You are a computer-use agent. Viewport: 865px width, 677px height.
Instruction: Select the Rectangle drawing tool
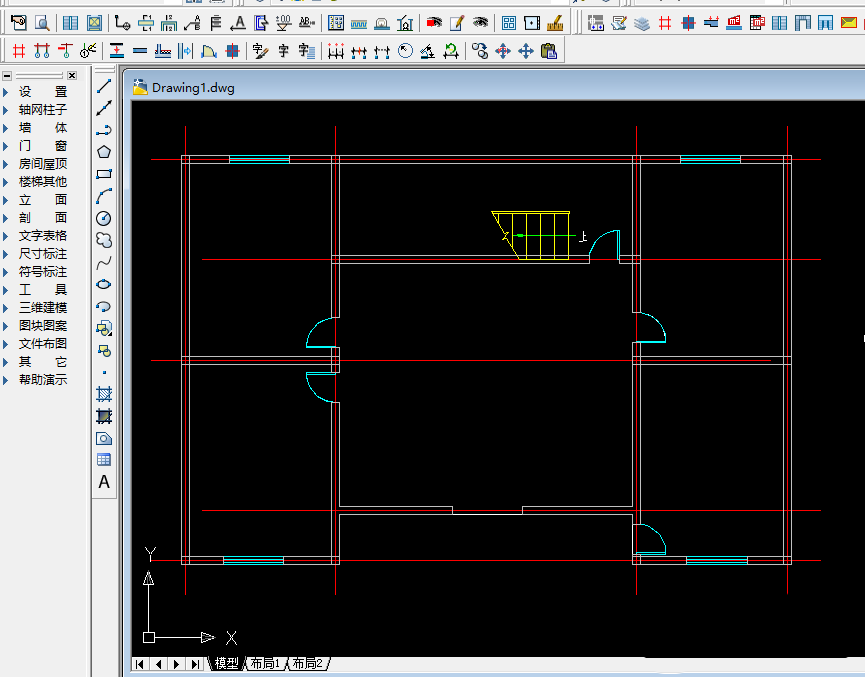104,174
